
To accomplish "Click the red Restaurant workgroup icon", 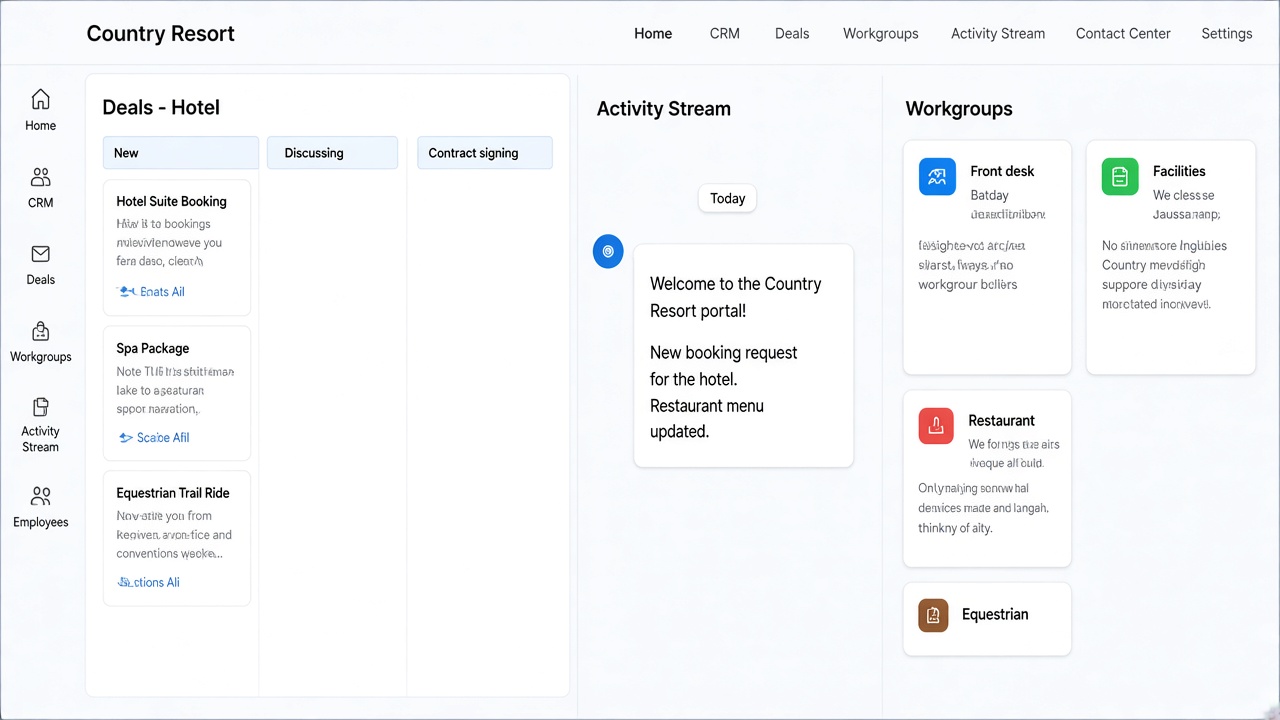I will pyautogui.click(x=936, y=426).
